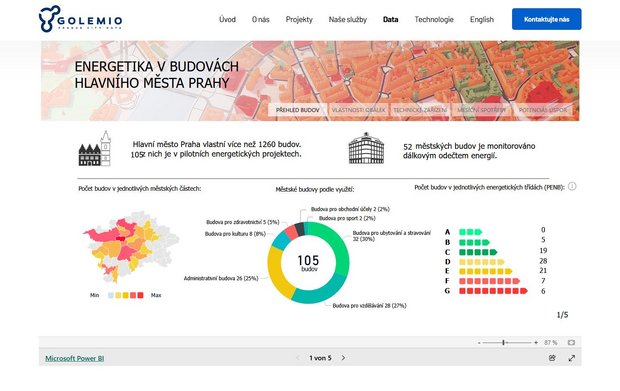Screen dimensions: 620x391
Task: Click zoom in plus button
Action: point(536,343)
